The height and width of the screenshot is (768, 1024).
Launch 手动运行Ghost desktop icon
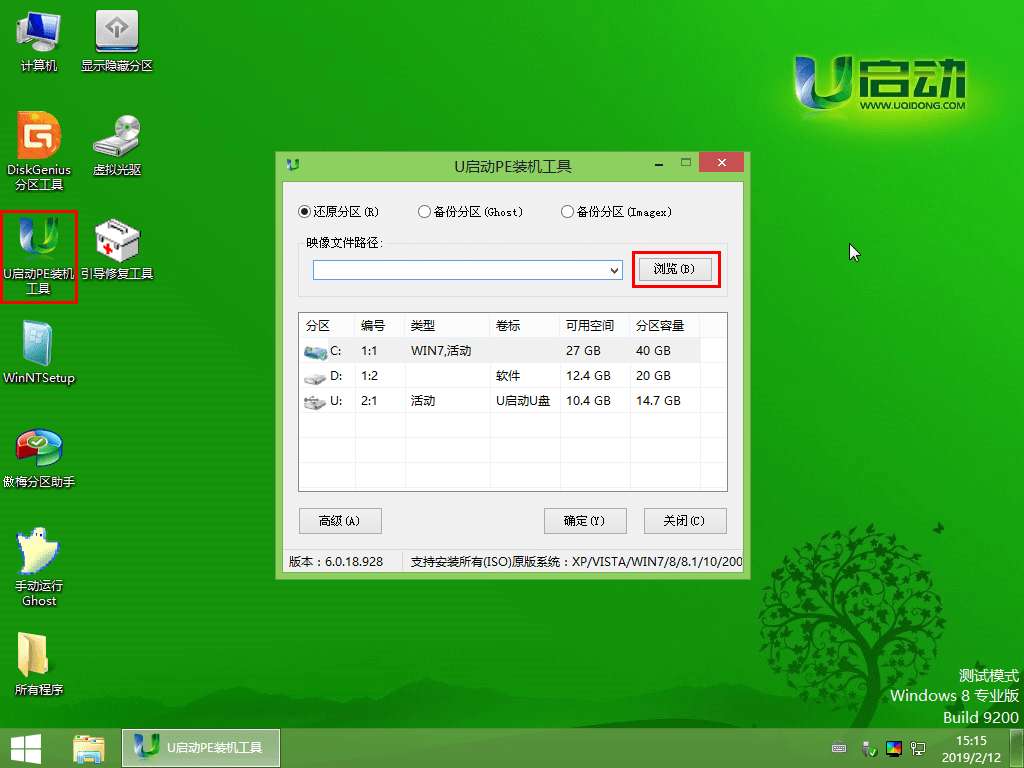click(x=39, y=567)
